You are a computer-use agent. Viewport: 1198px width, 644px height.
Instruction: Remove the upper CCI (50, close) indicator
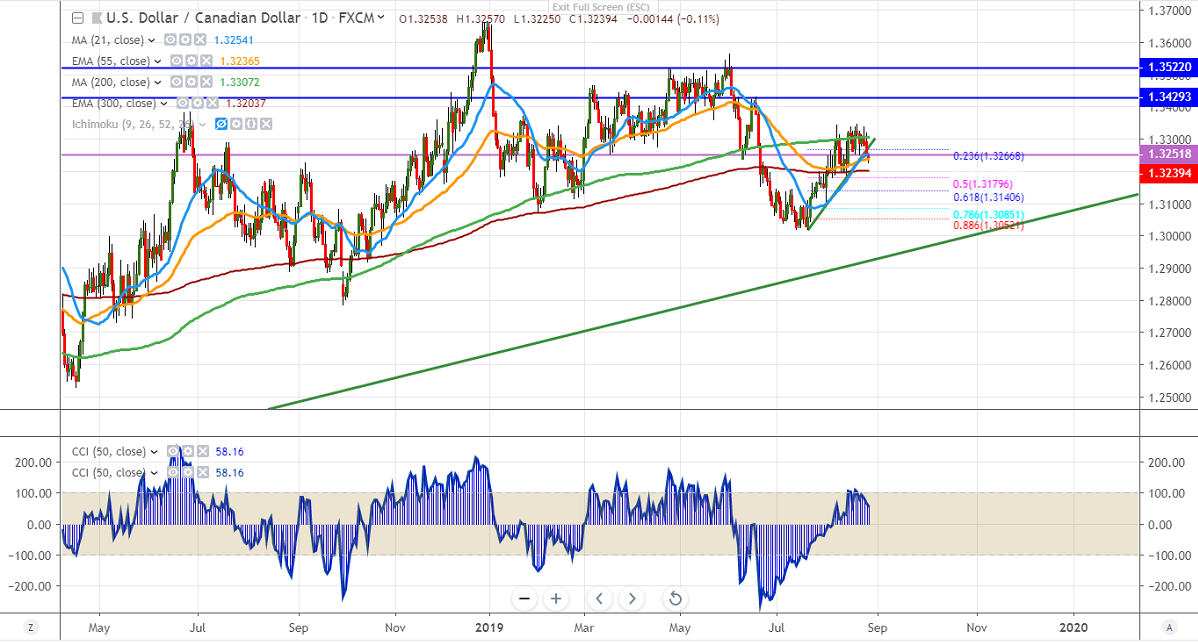click(x=202, y=451)
